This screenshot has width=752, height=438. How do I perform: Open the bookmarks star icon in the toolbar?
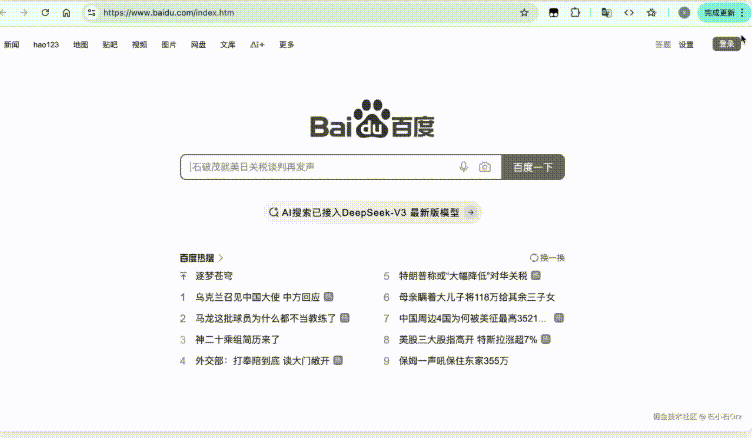pos(651,12)
